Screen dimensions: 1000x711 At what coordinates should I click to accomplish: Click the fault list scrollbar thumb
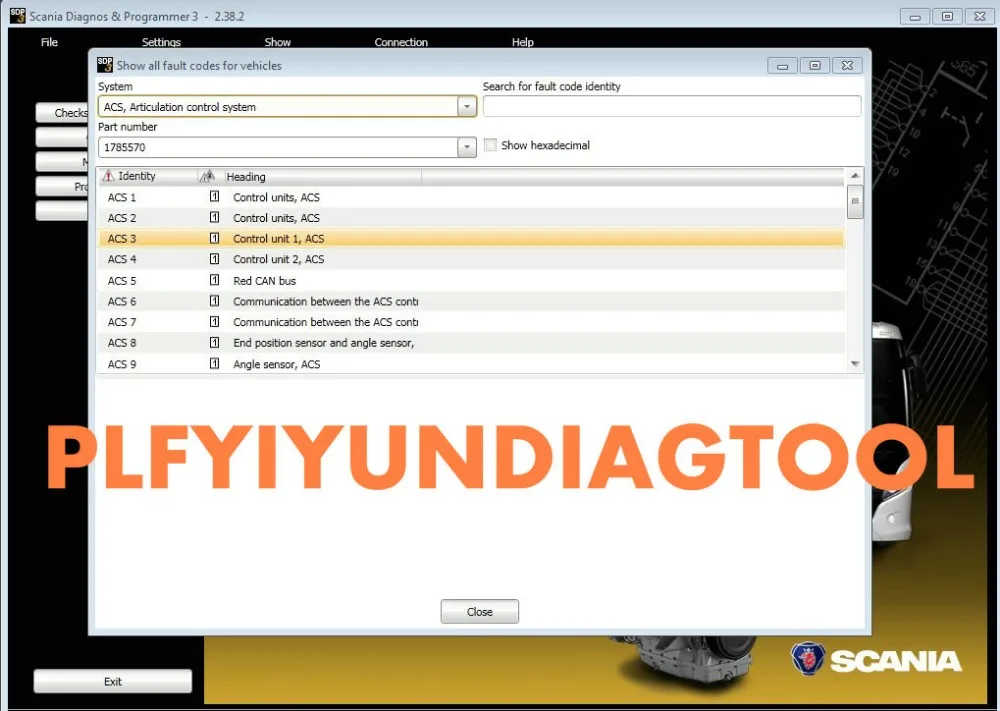[x=855, y=202]
